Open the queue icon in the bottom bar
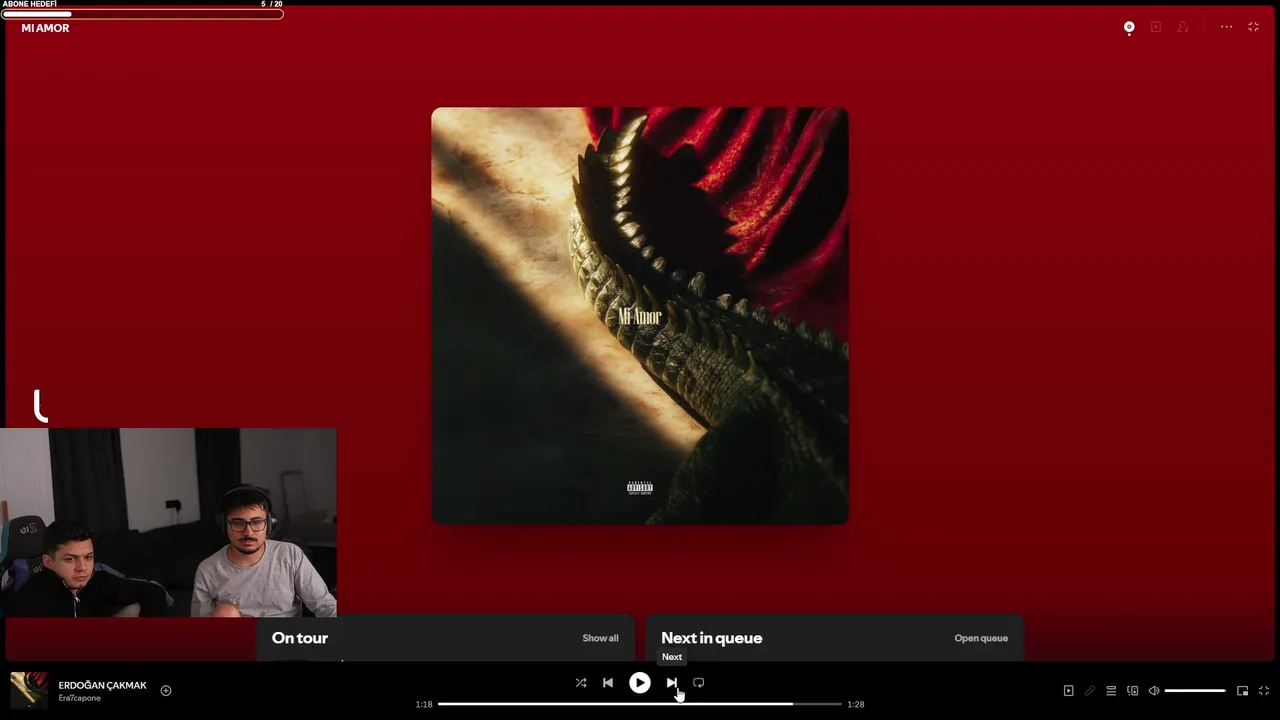Screen dimensions: 1280x720 pyautogui.click(x=1111, y=691)
